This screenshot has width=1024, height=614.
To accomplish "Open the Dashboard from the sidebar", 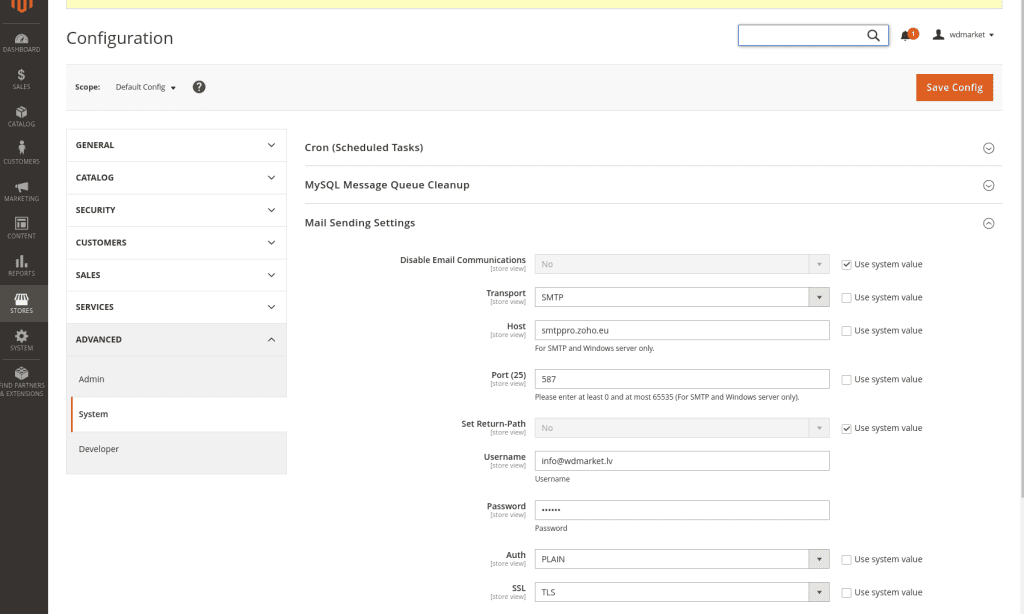I will pos(21,42).
